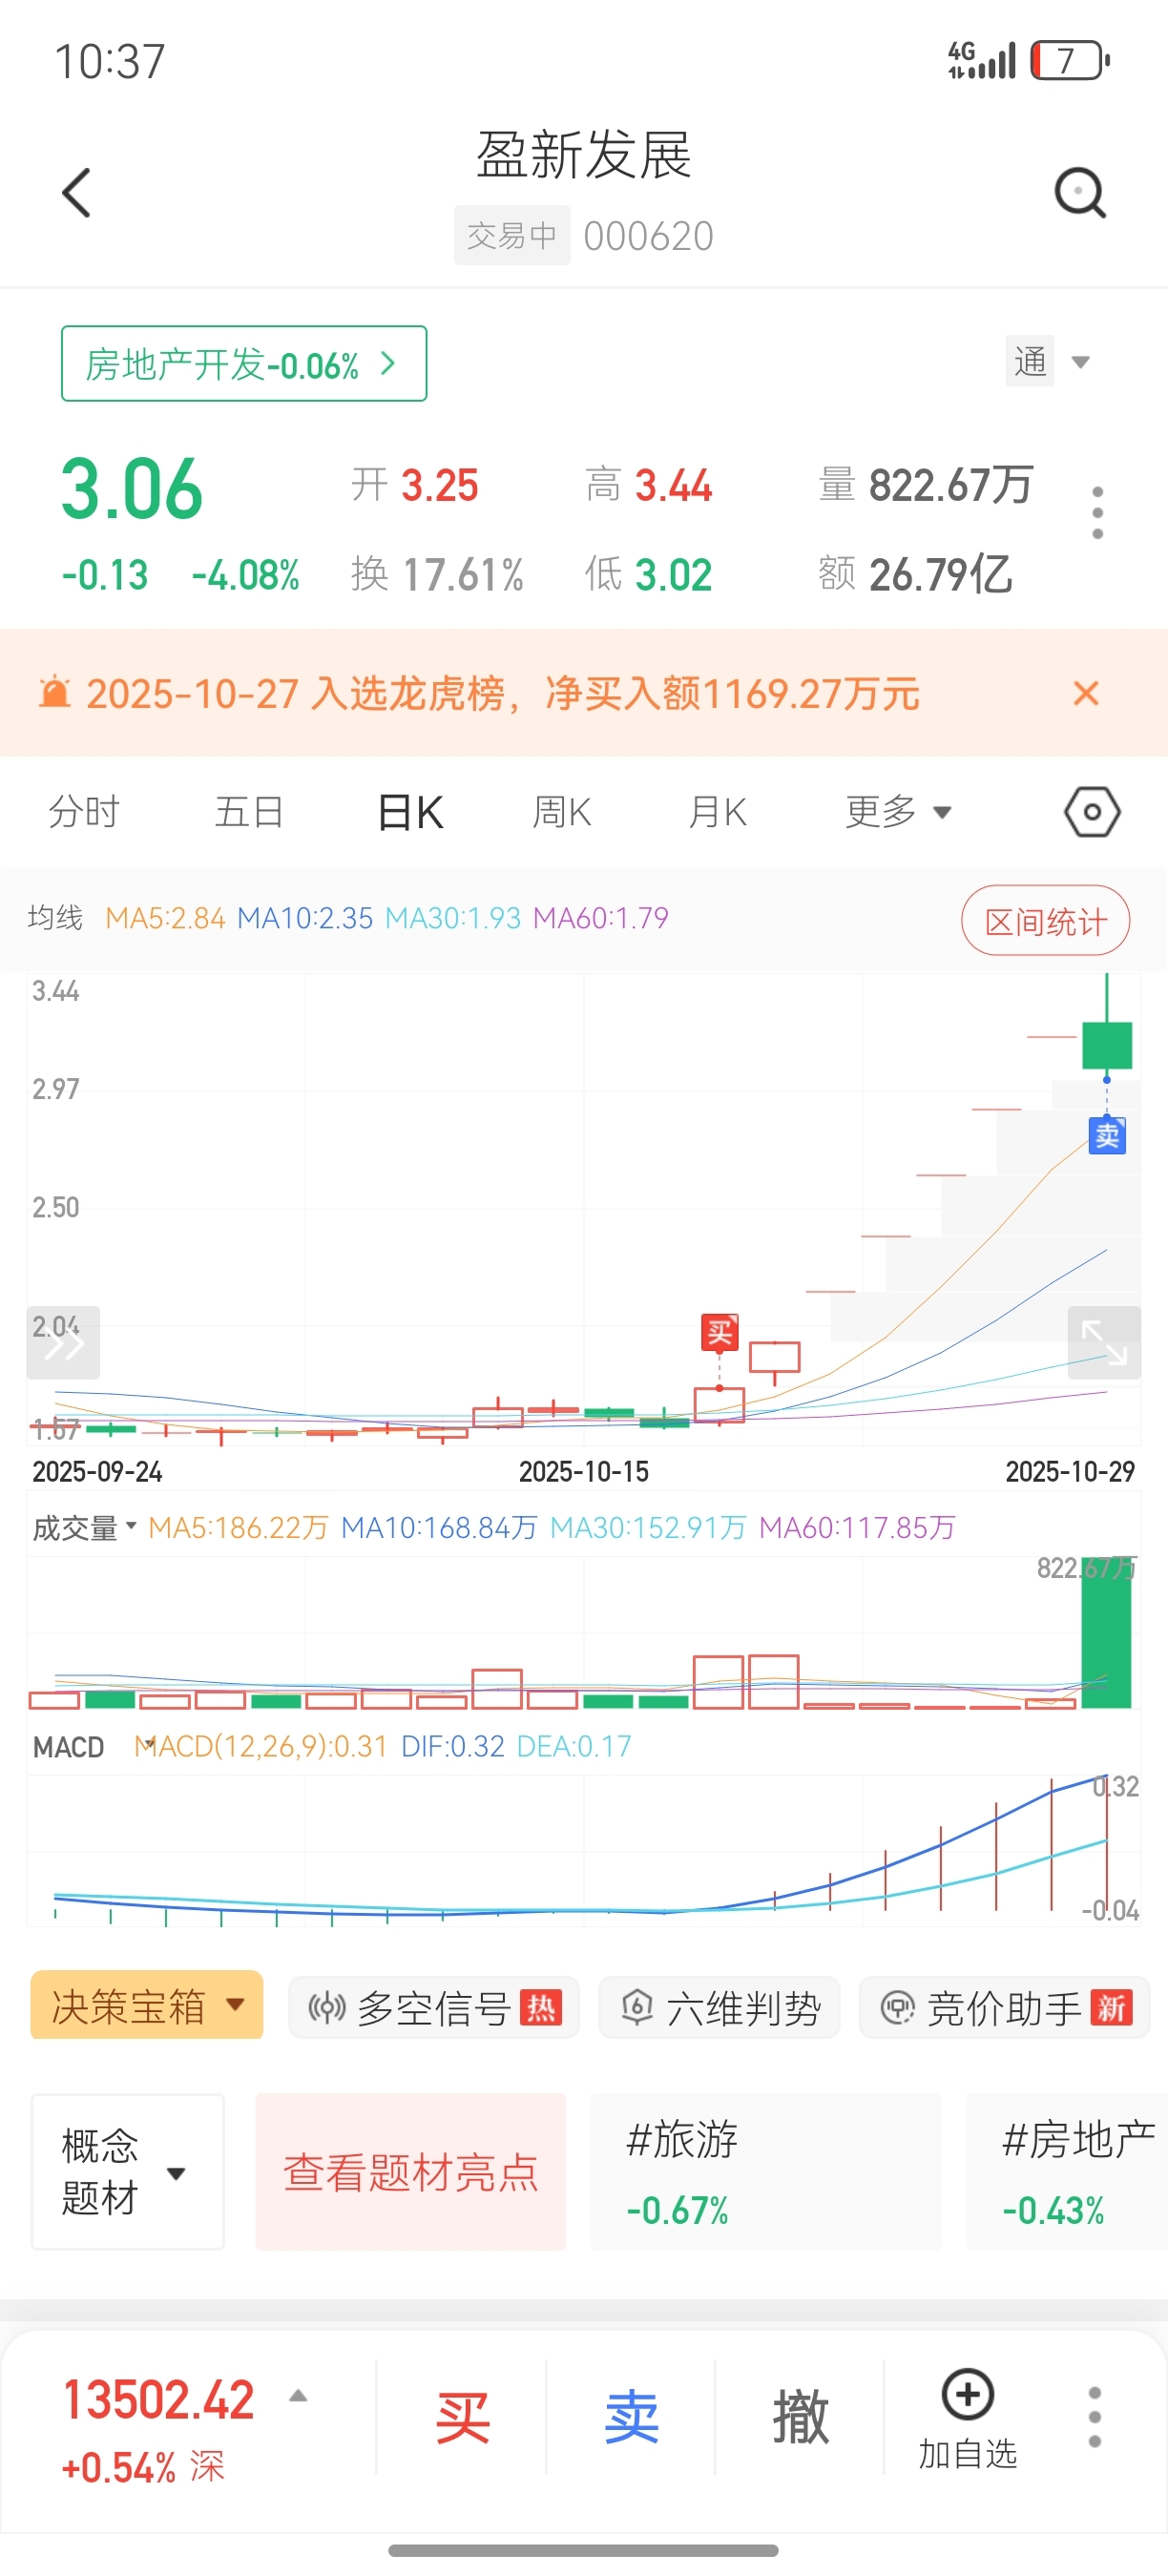Viewport: 1168px width, 2576px height.
Task: Tap the 13502.42 index value
Action: [158, 2399]
